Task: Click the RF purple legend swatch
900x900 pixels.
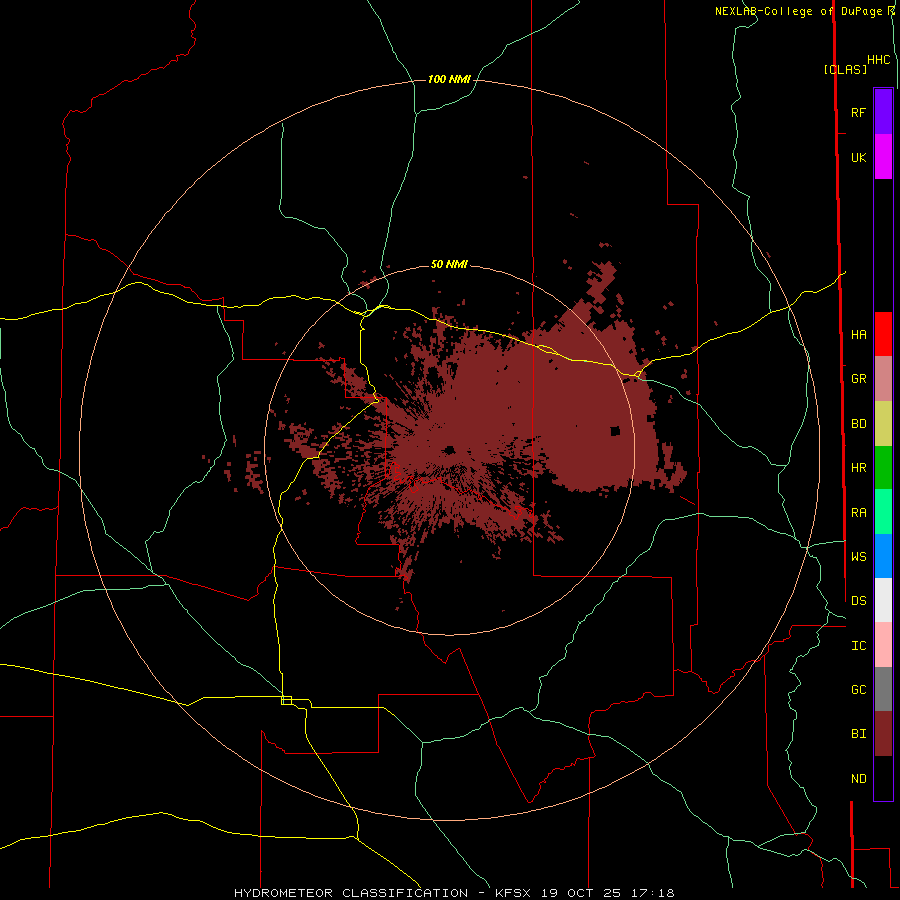Action: pyautogui.click(x=883, y=112)
